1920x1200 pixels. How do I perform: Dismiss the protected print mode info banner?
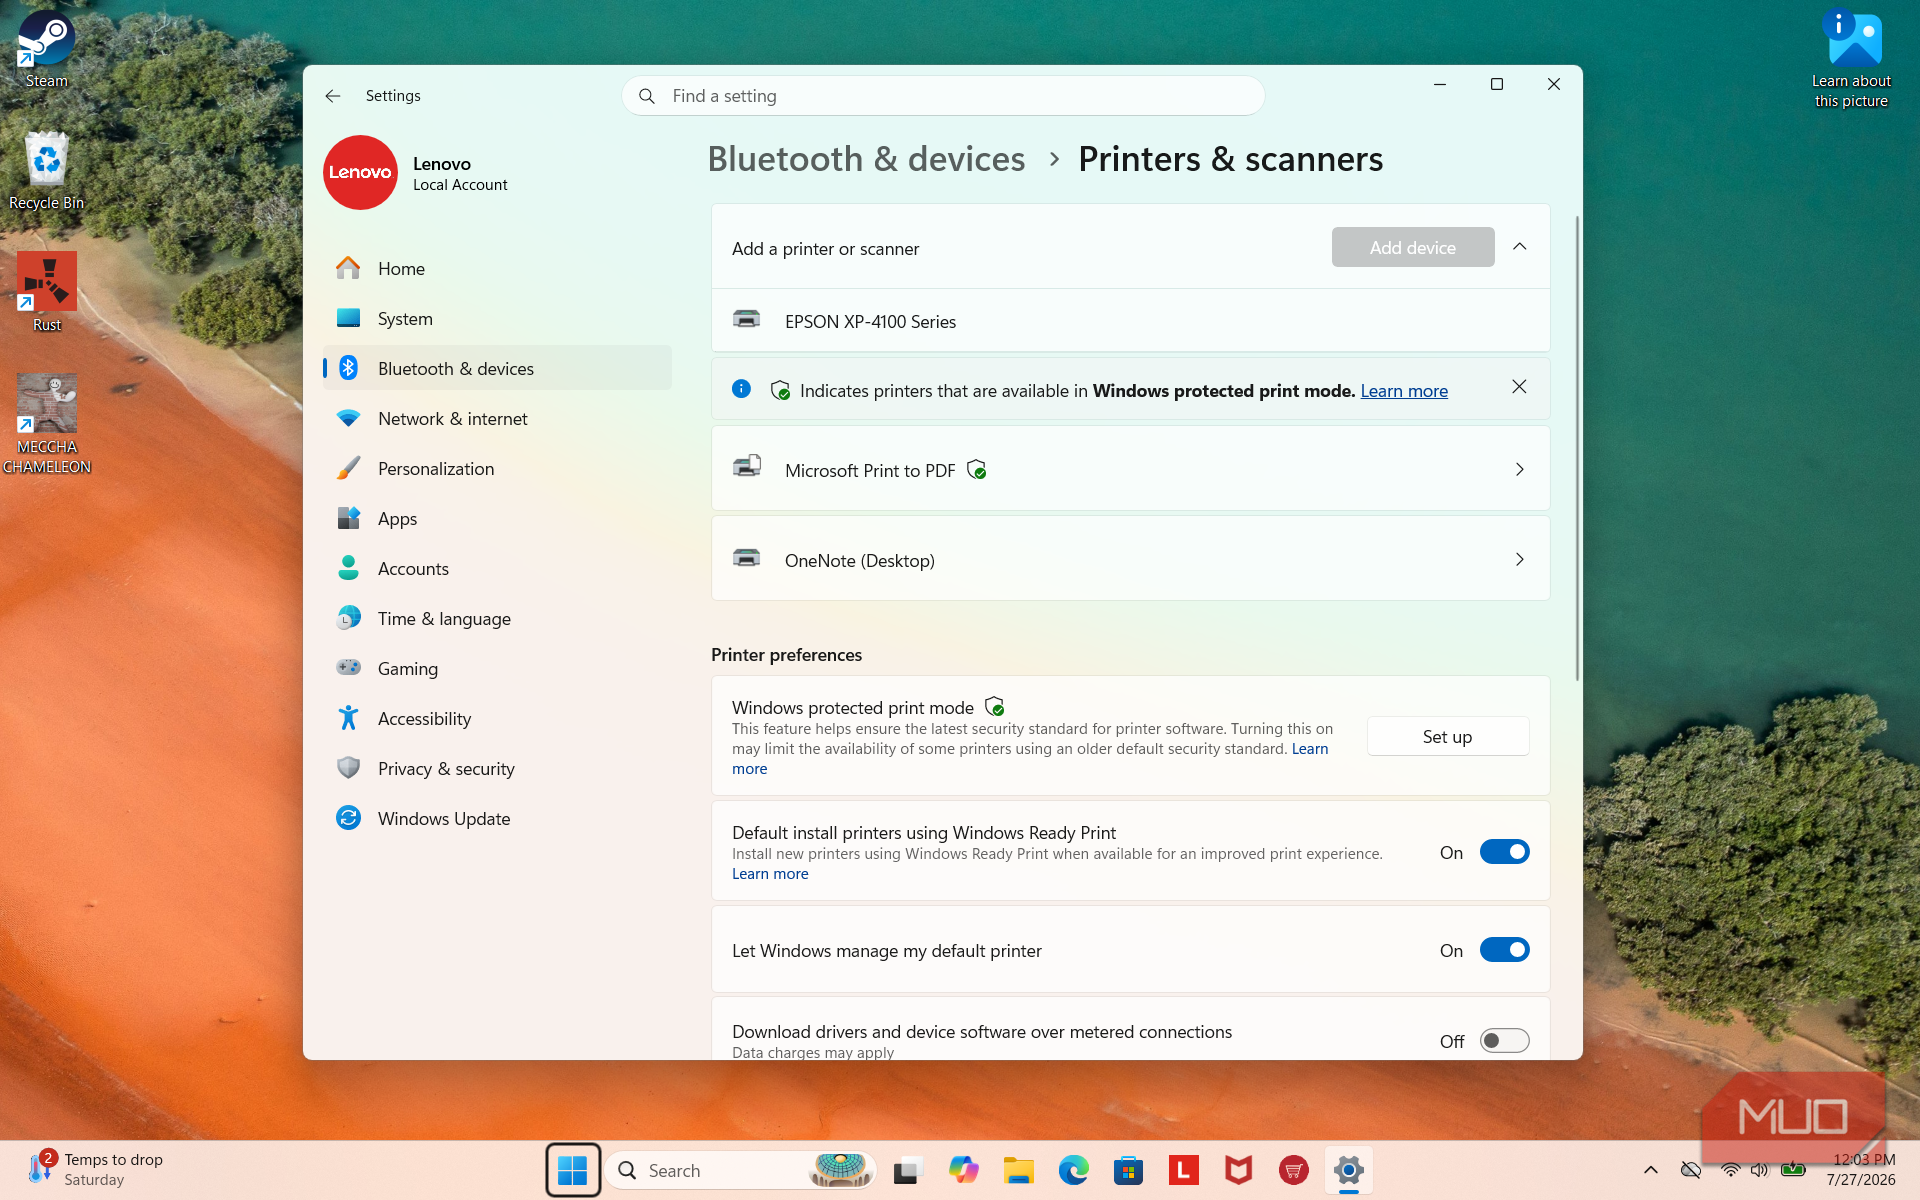[1519, 387]
